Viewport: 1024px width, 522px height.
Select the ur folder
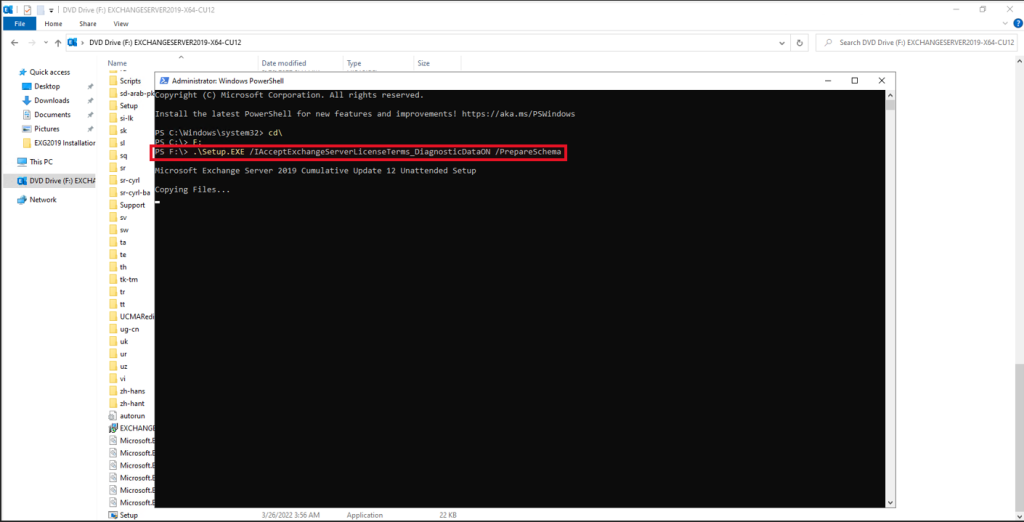click(123, 354)
